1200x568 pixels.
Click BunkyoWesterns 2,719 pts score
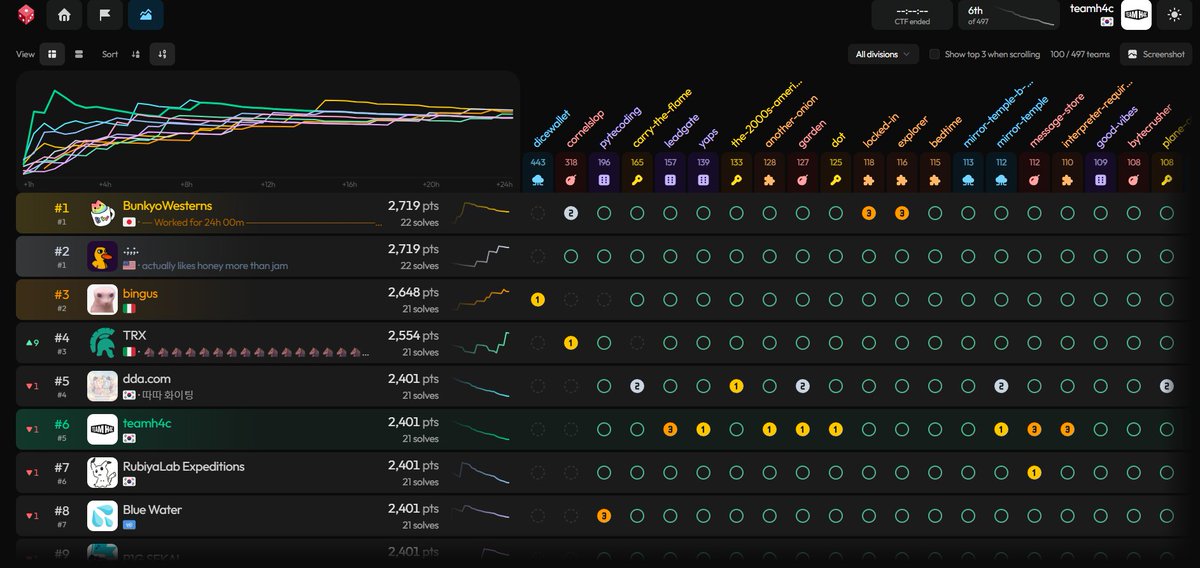pyautogui.click(x=413, y=205)
